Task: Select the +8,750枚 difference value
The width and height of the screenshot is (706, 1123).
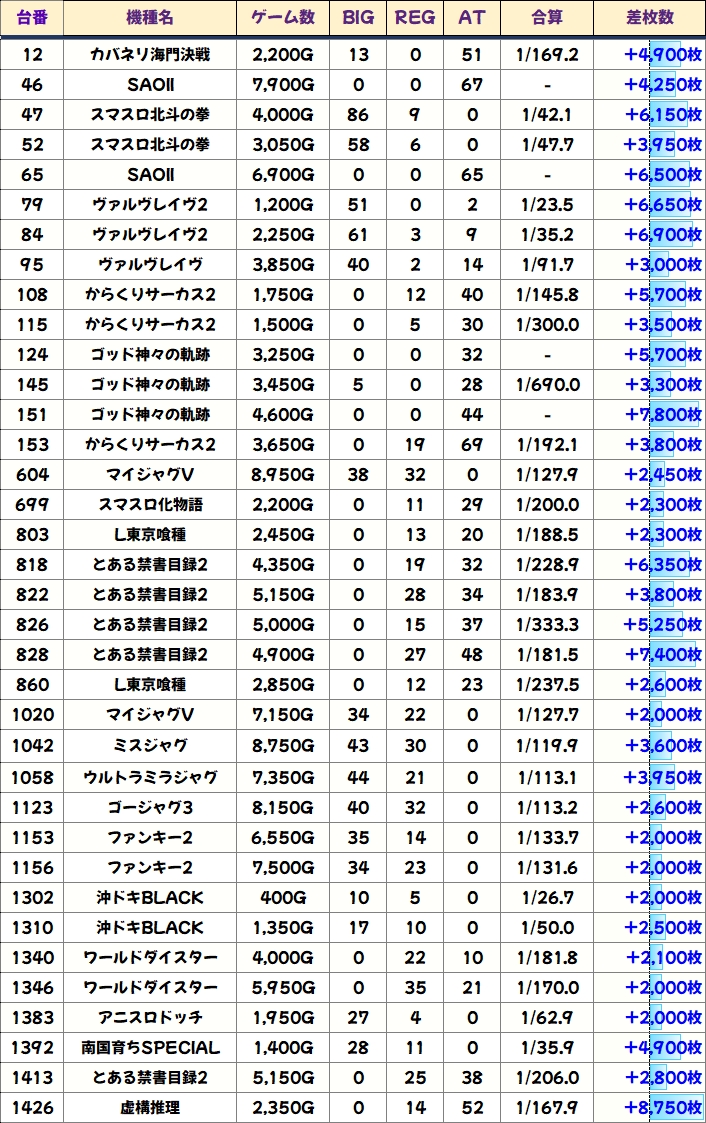Action: 663,1108
